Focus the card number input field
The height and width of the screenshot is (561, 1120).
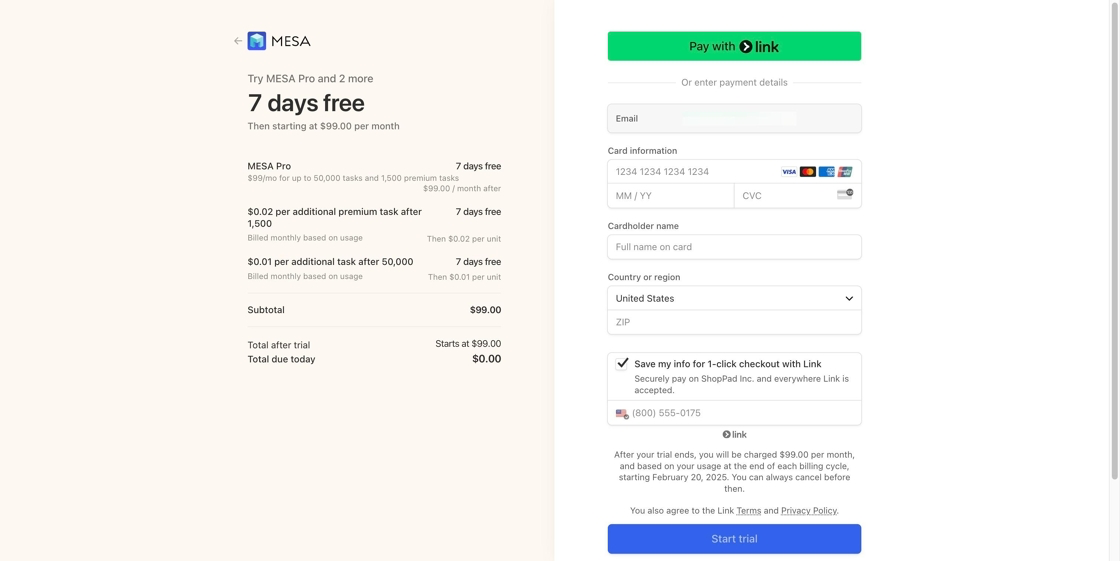point(690,172)
